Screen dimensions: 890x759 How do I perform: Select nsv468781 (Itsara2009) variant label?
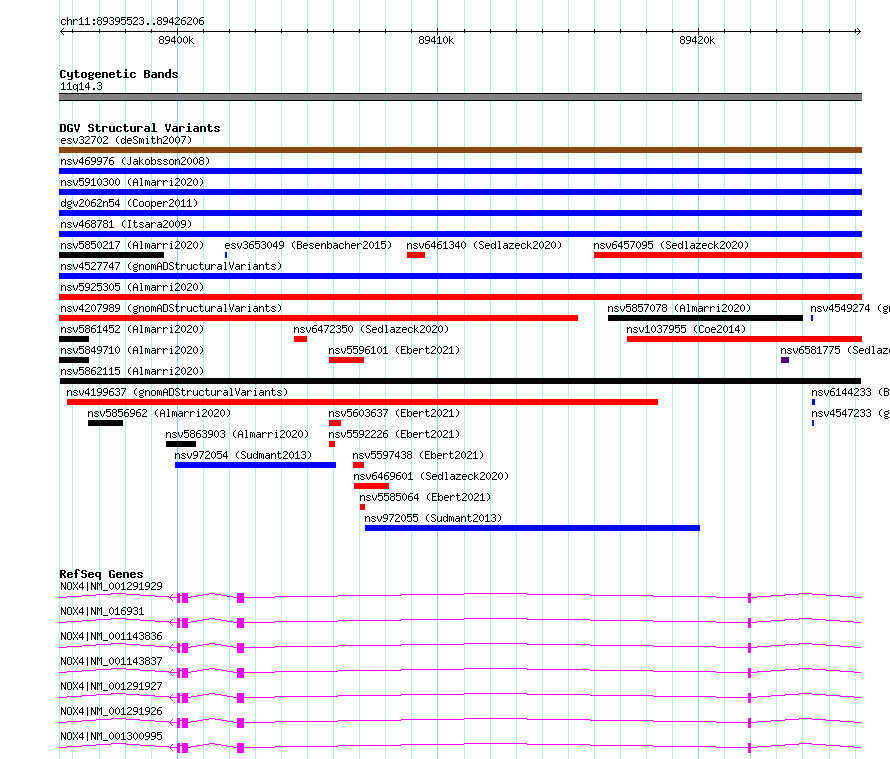(x=126, y=224)
